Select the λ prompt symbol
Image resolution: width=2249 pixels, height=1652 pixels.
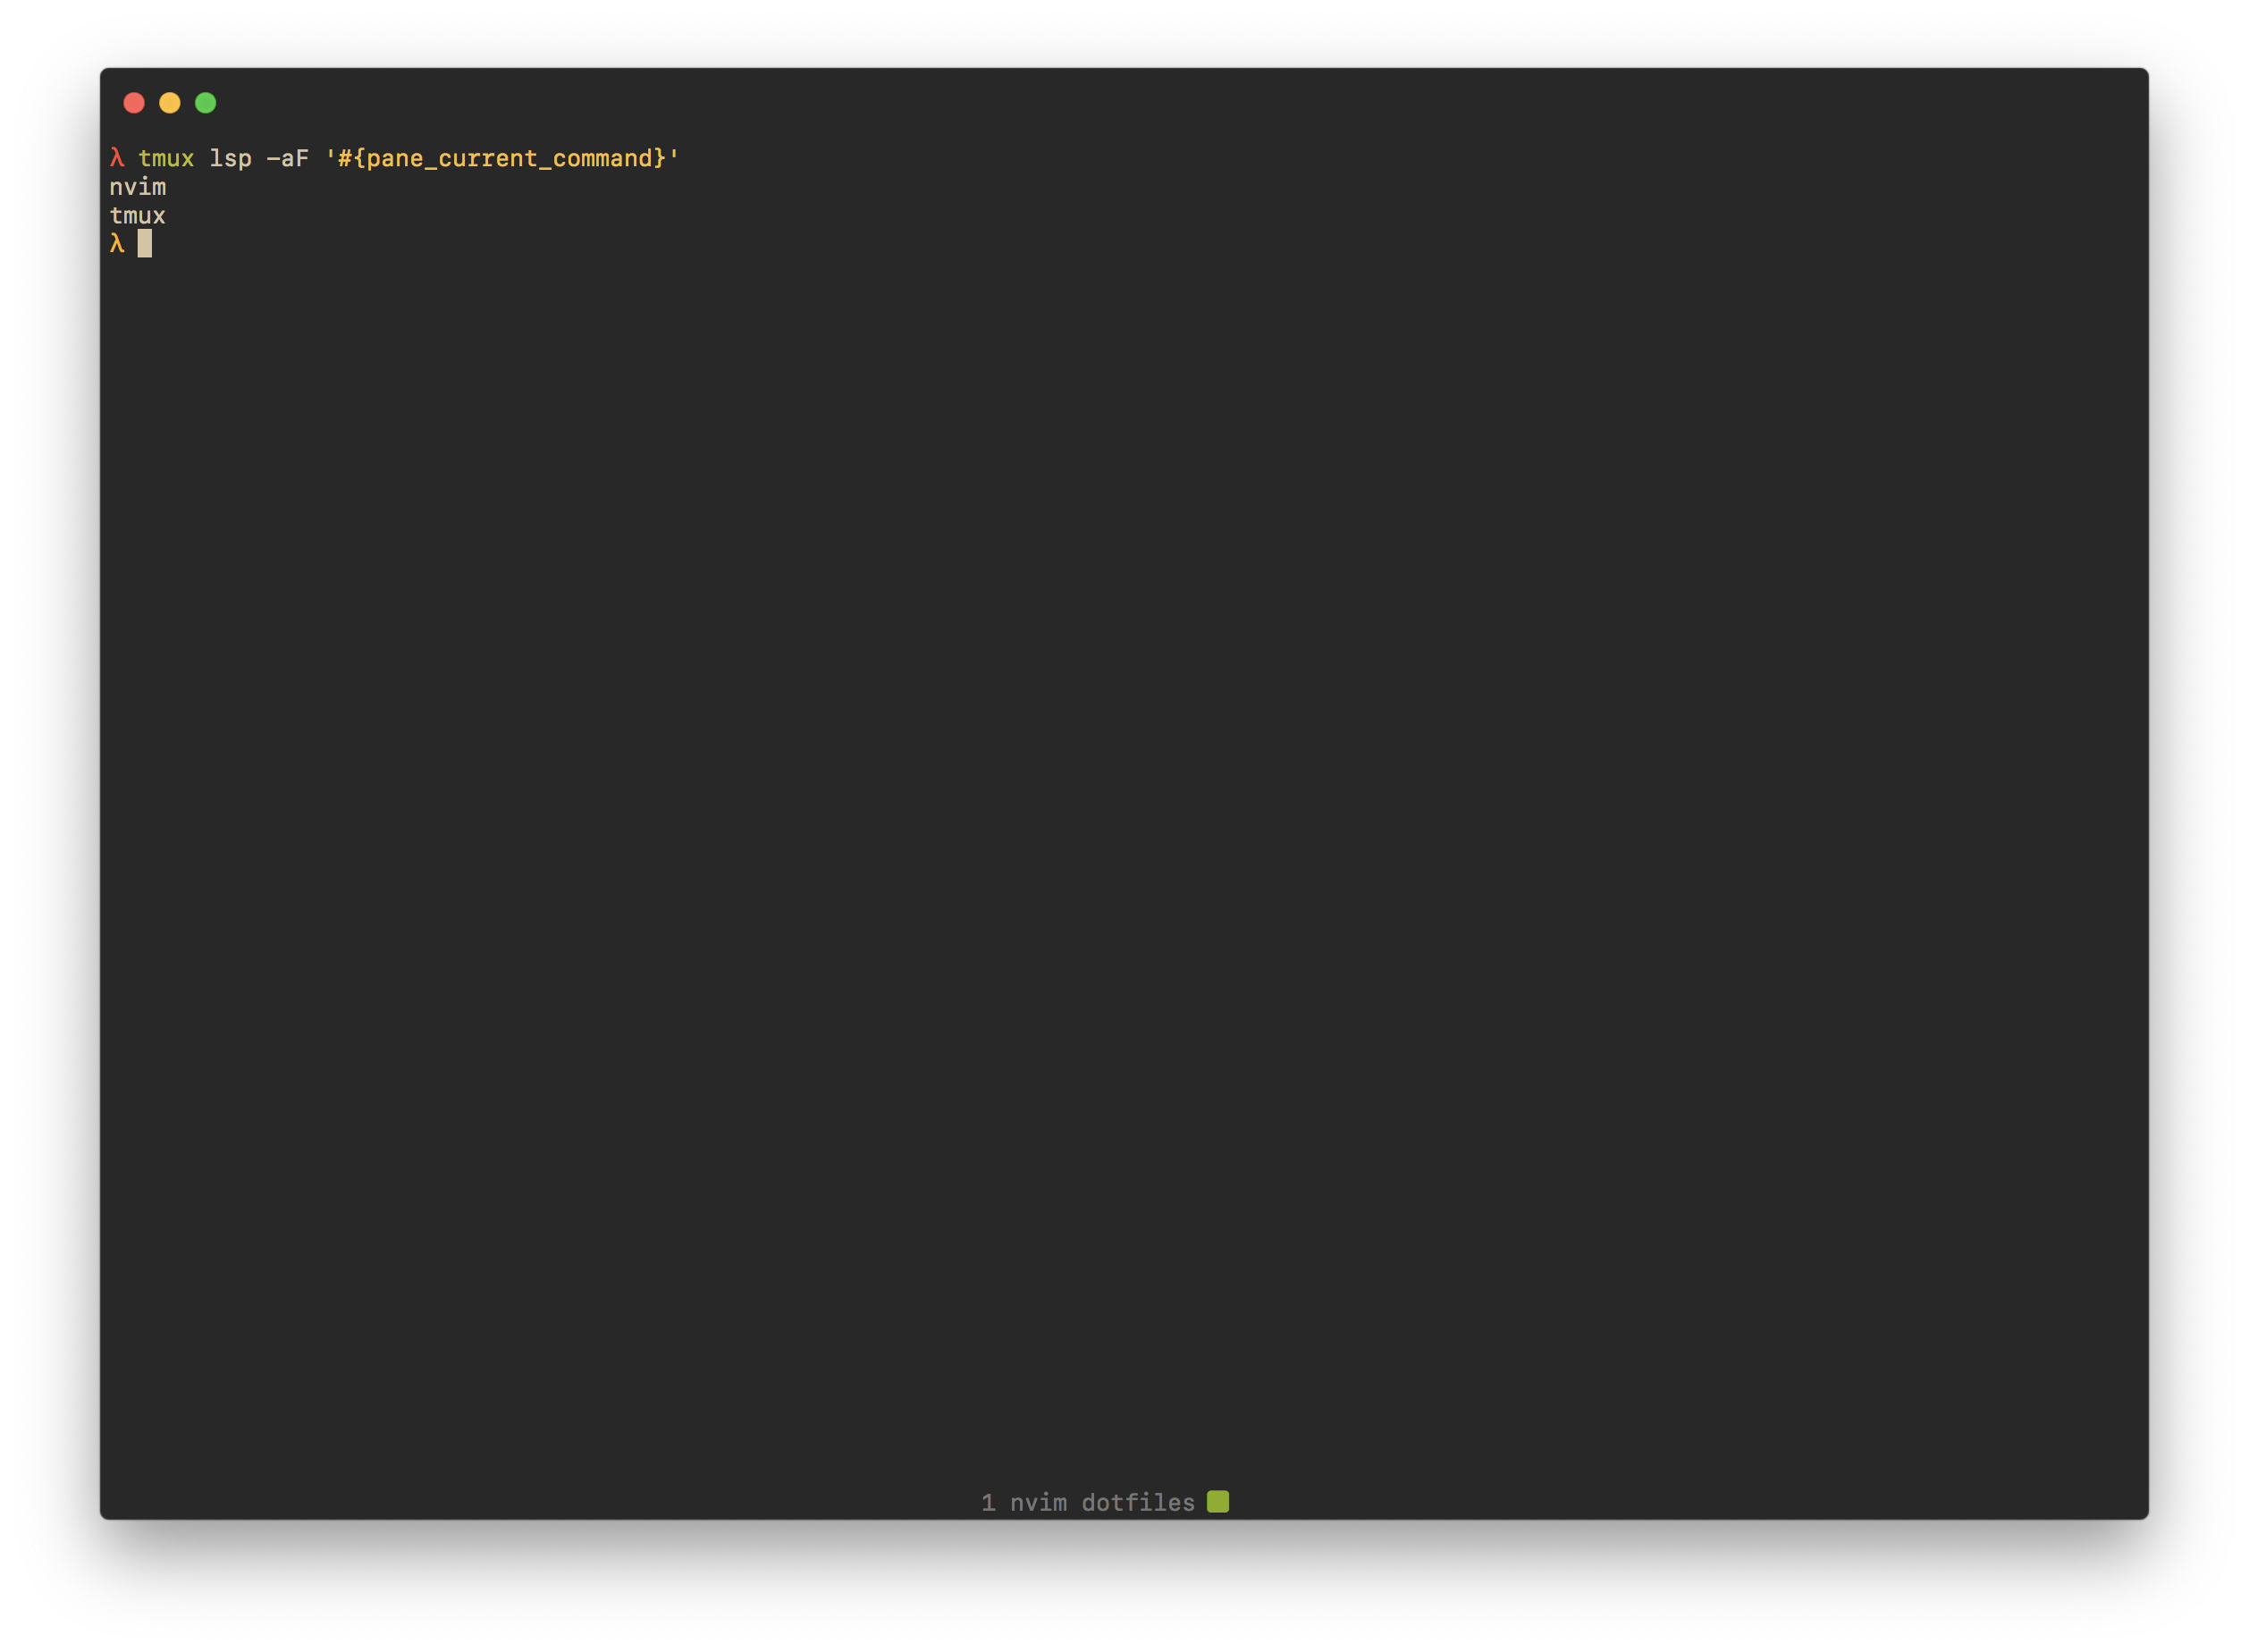117,243
